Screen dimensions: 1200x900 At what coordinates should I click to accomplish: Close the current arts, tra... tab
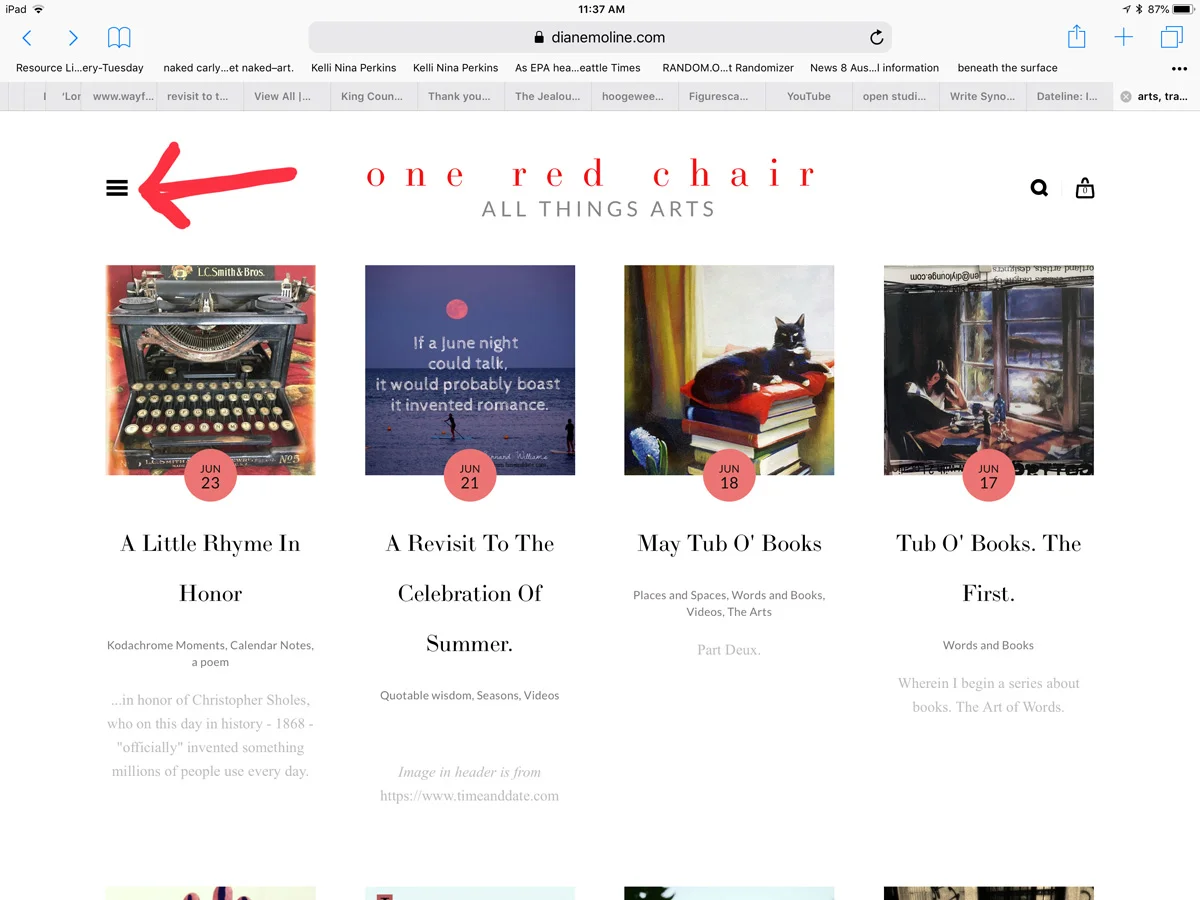1126,97
